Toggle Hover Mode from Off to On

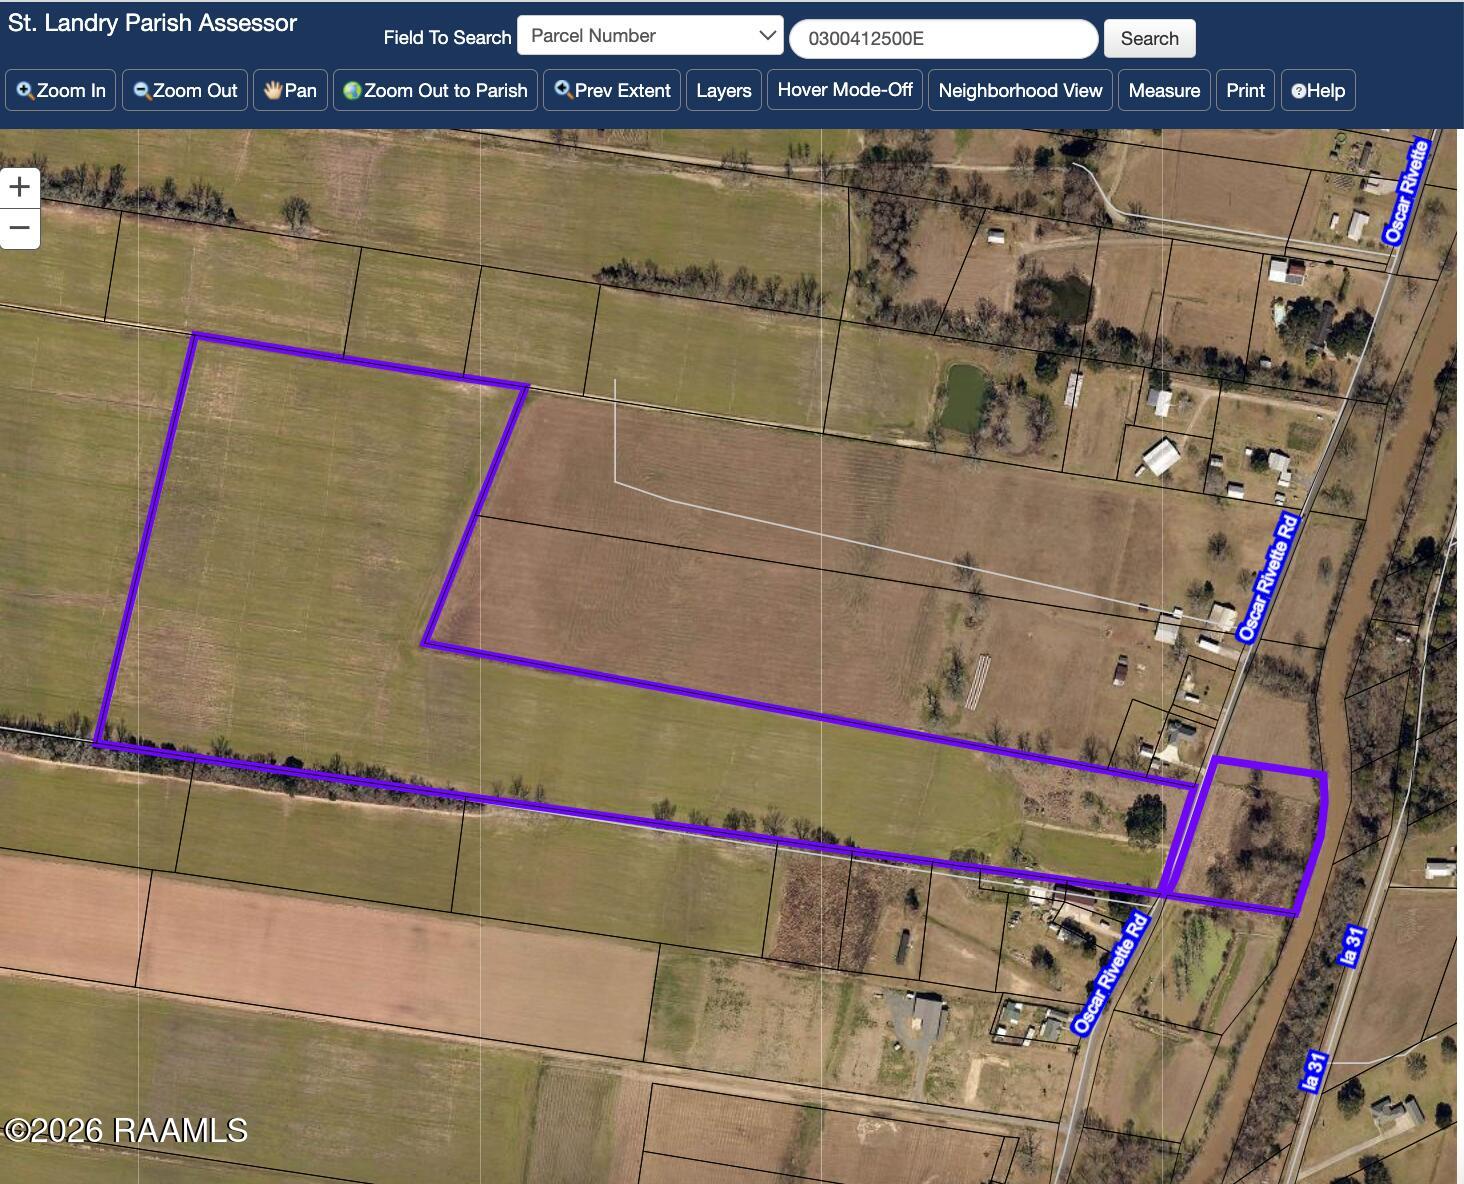[x=845, y=90]
